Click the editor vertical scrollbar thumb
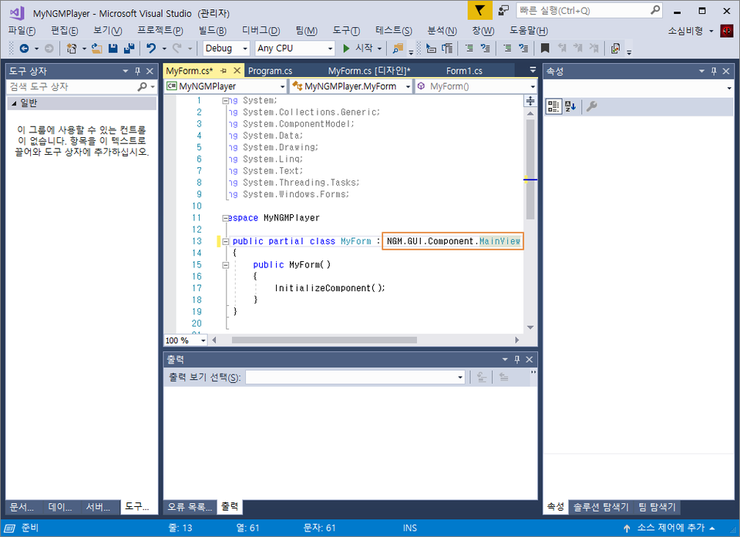This screenshot has height=537, width=740. [530, 168]
